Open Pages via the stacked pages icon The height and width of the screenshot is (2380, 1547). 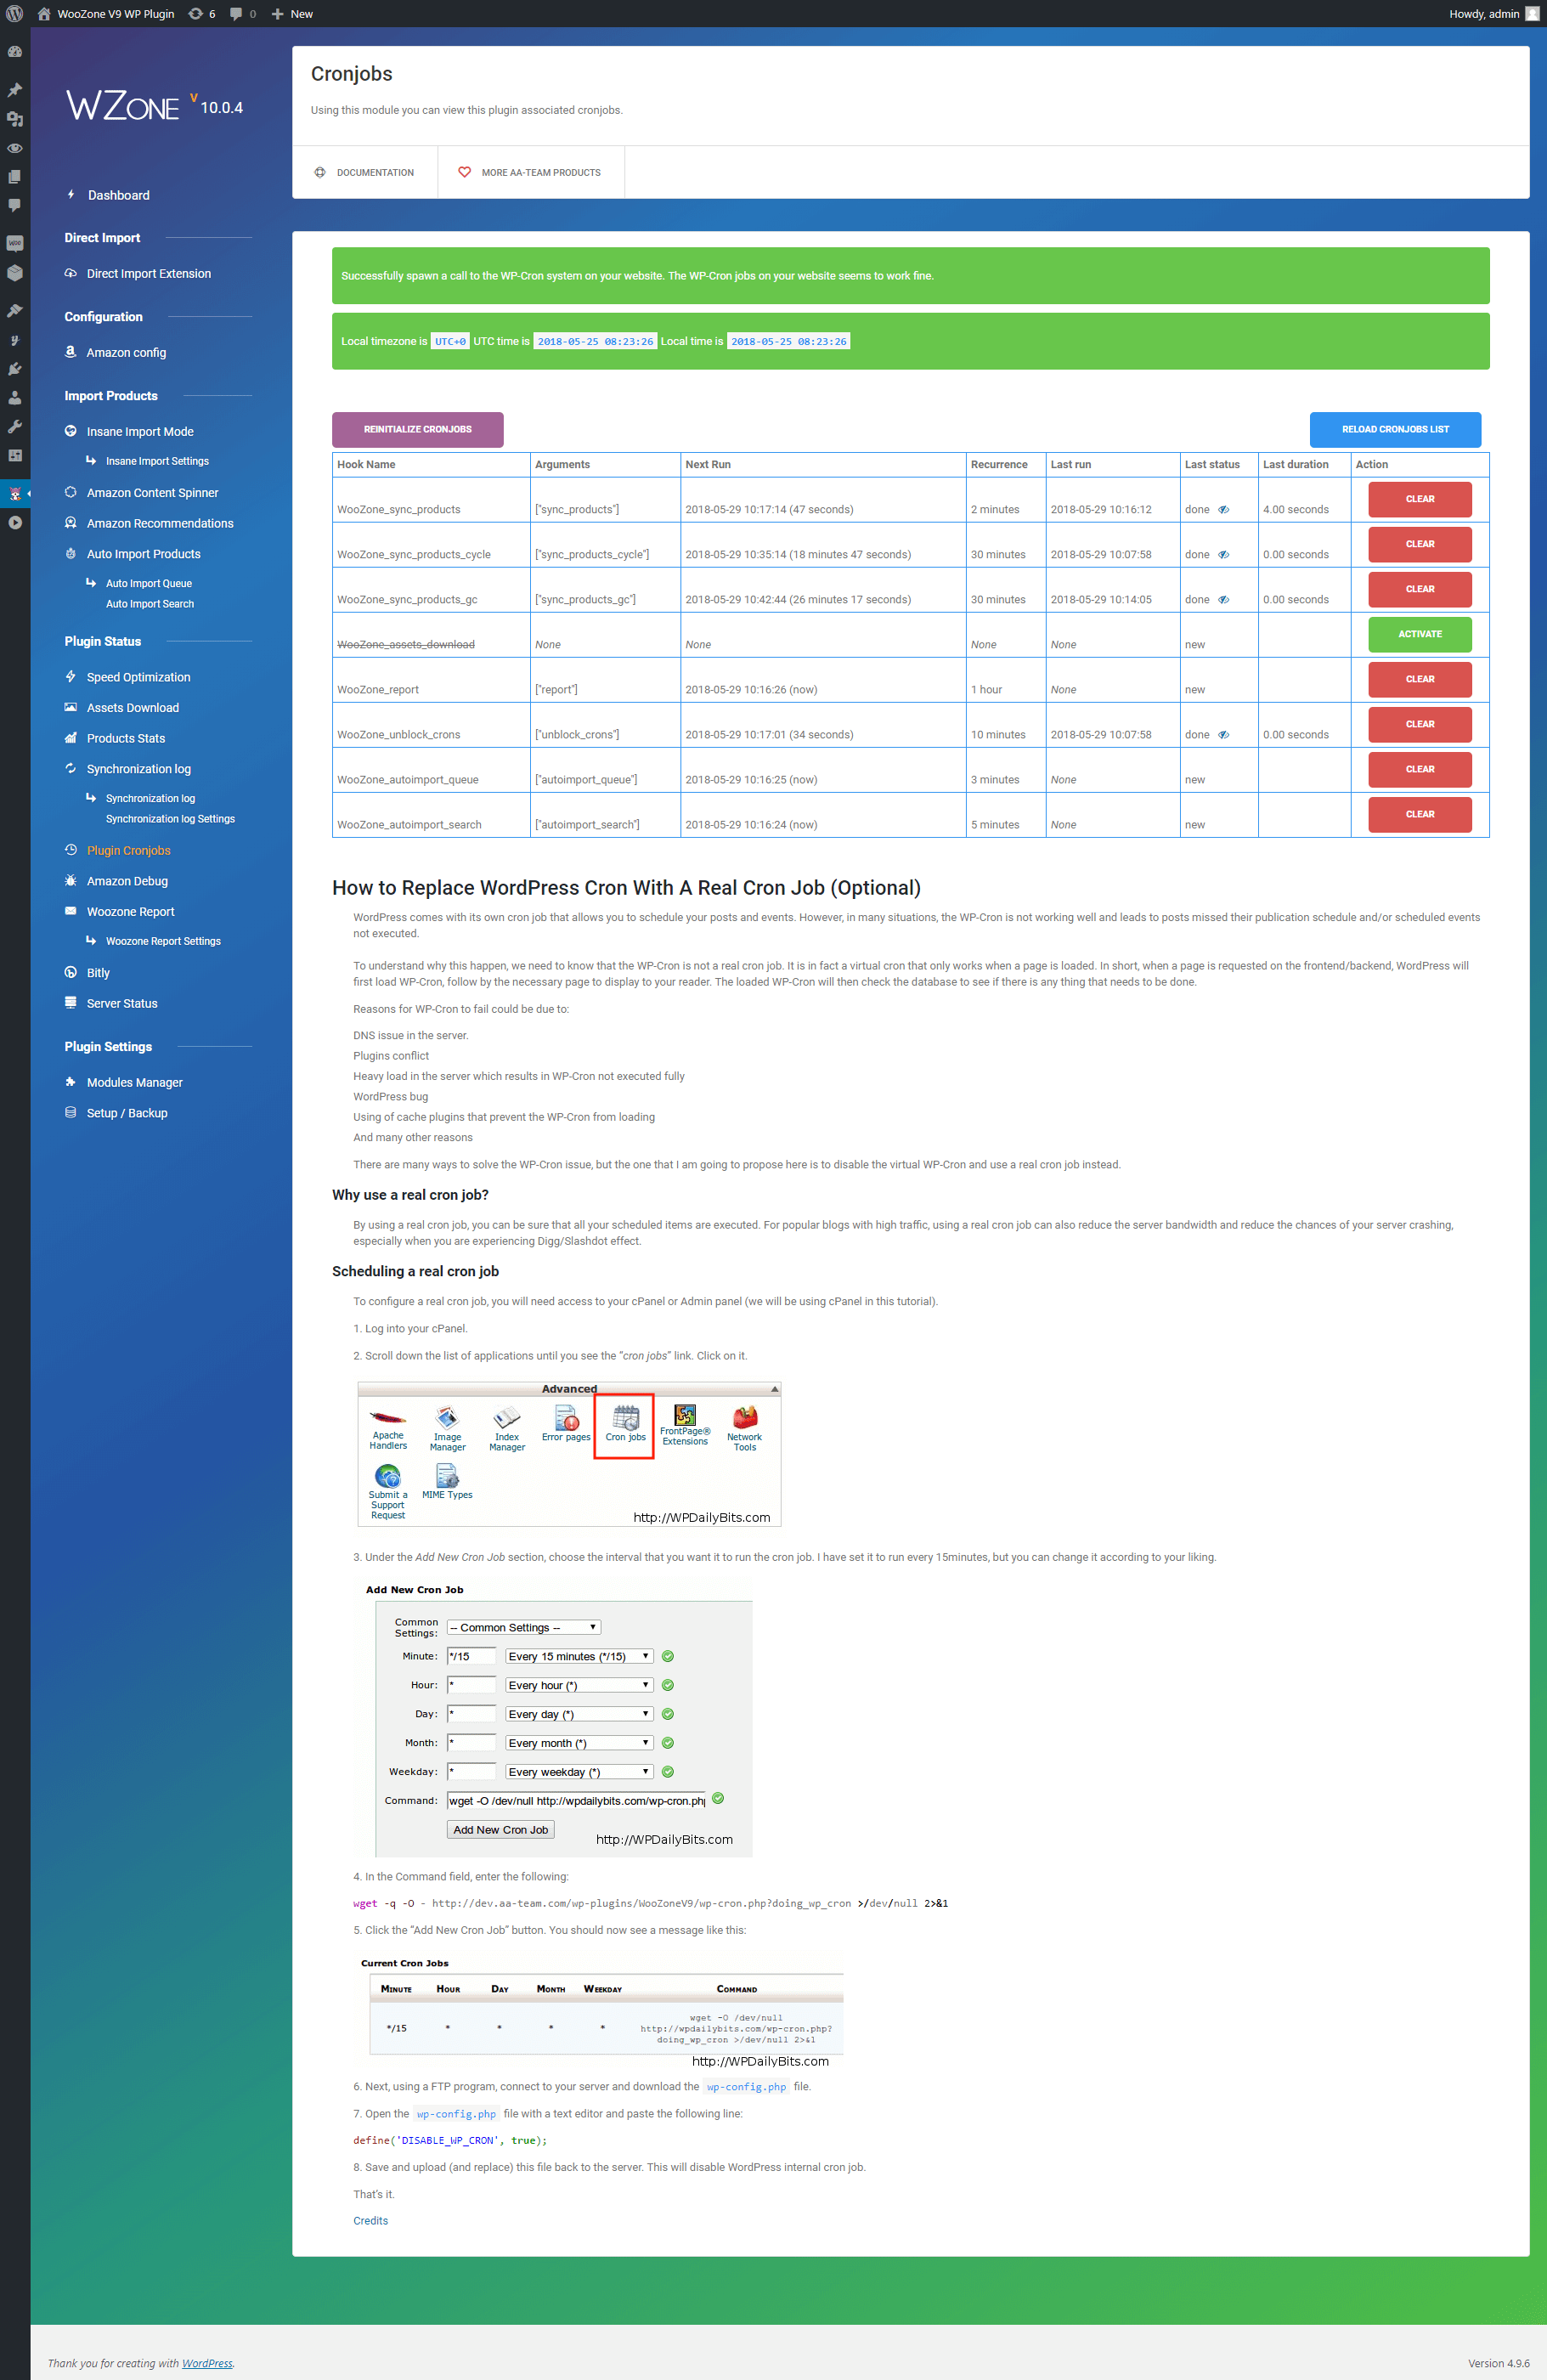(x=15, y=176)
